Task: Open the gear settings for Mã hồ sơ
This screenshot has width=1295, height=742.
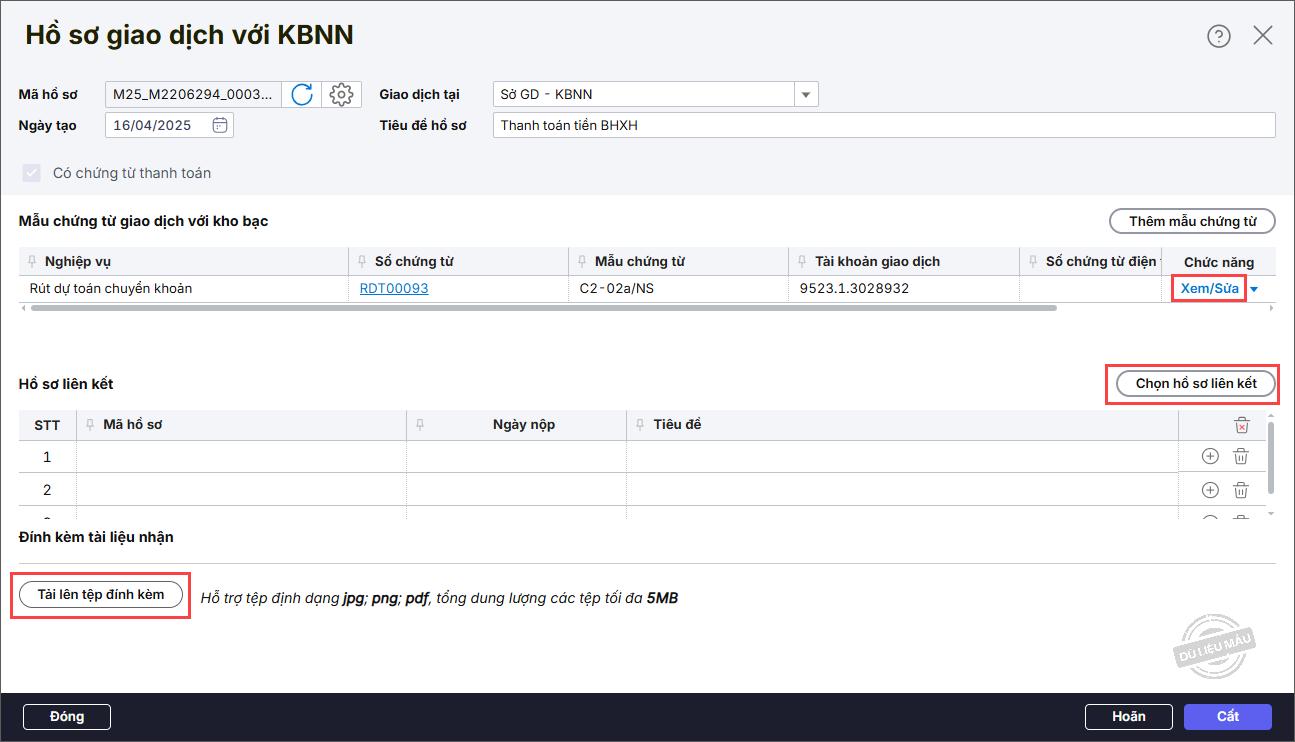Action: point(341,95)
